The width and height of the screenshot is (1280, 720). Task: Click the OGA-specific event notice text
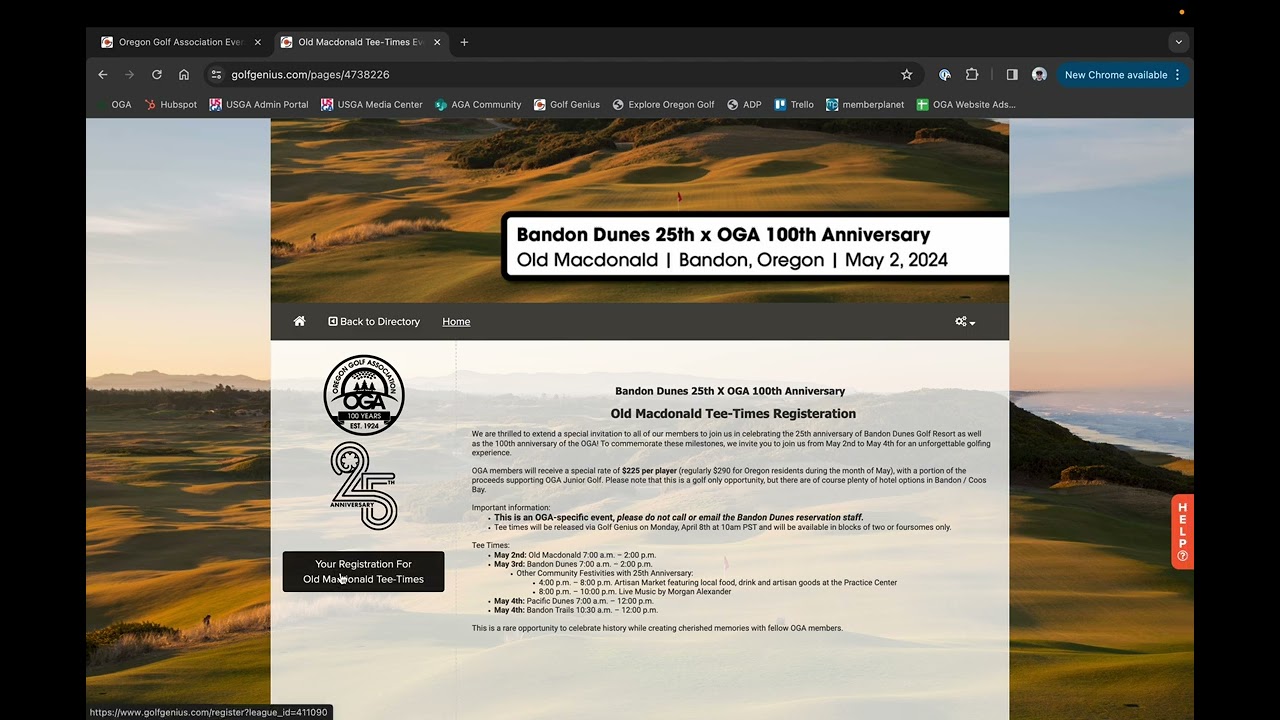(x=679, y=518)
